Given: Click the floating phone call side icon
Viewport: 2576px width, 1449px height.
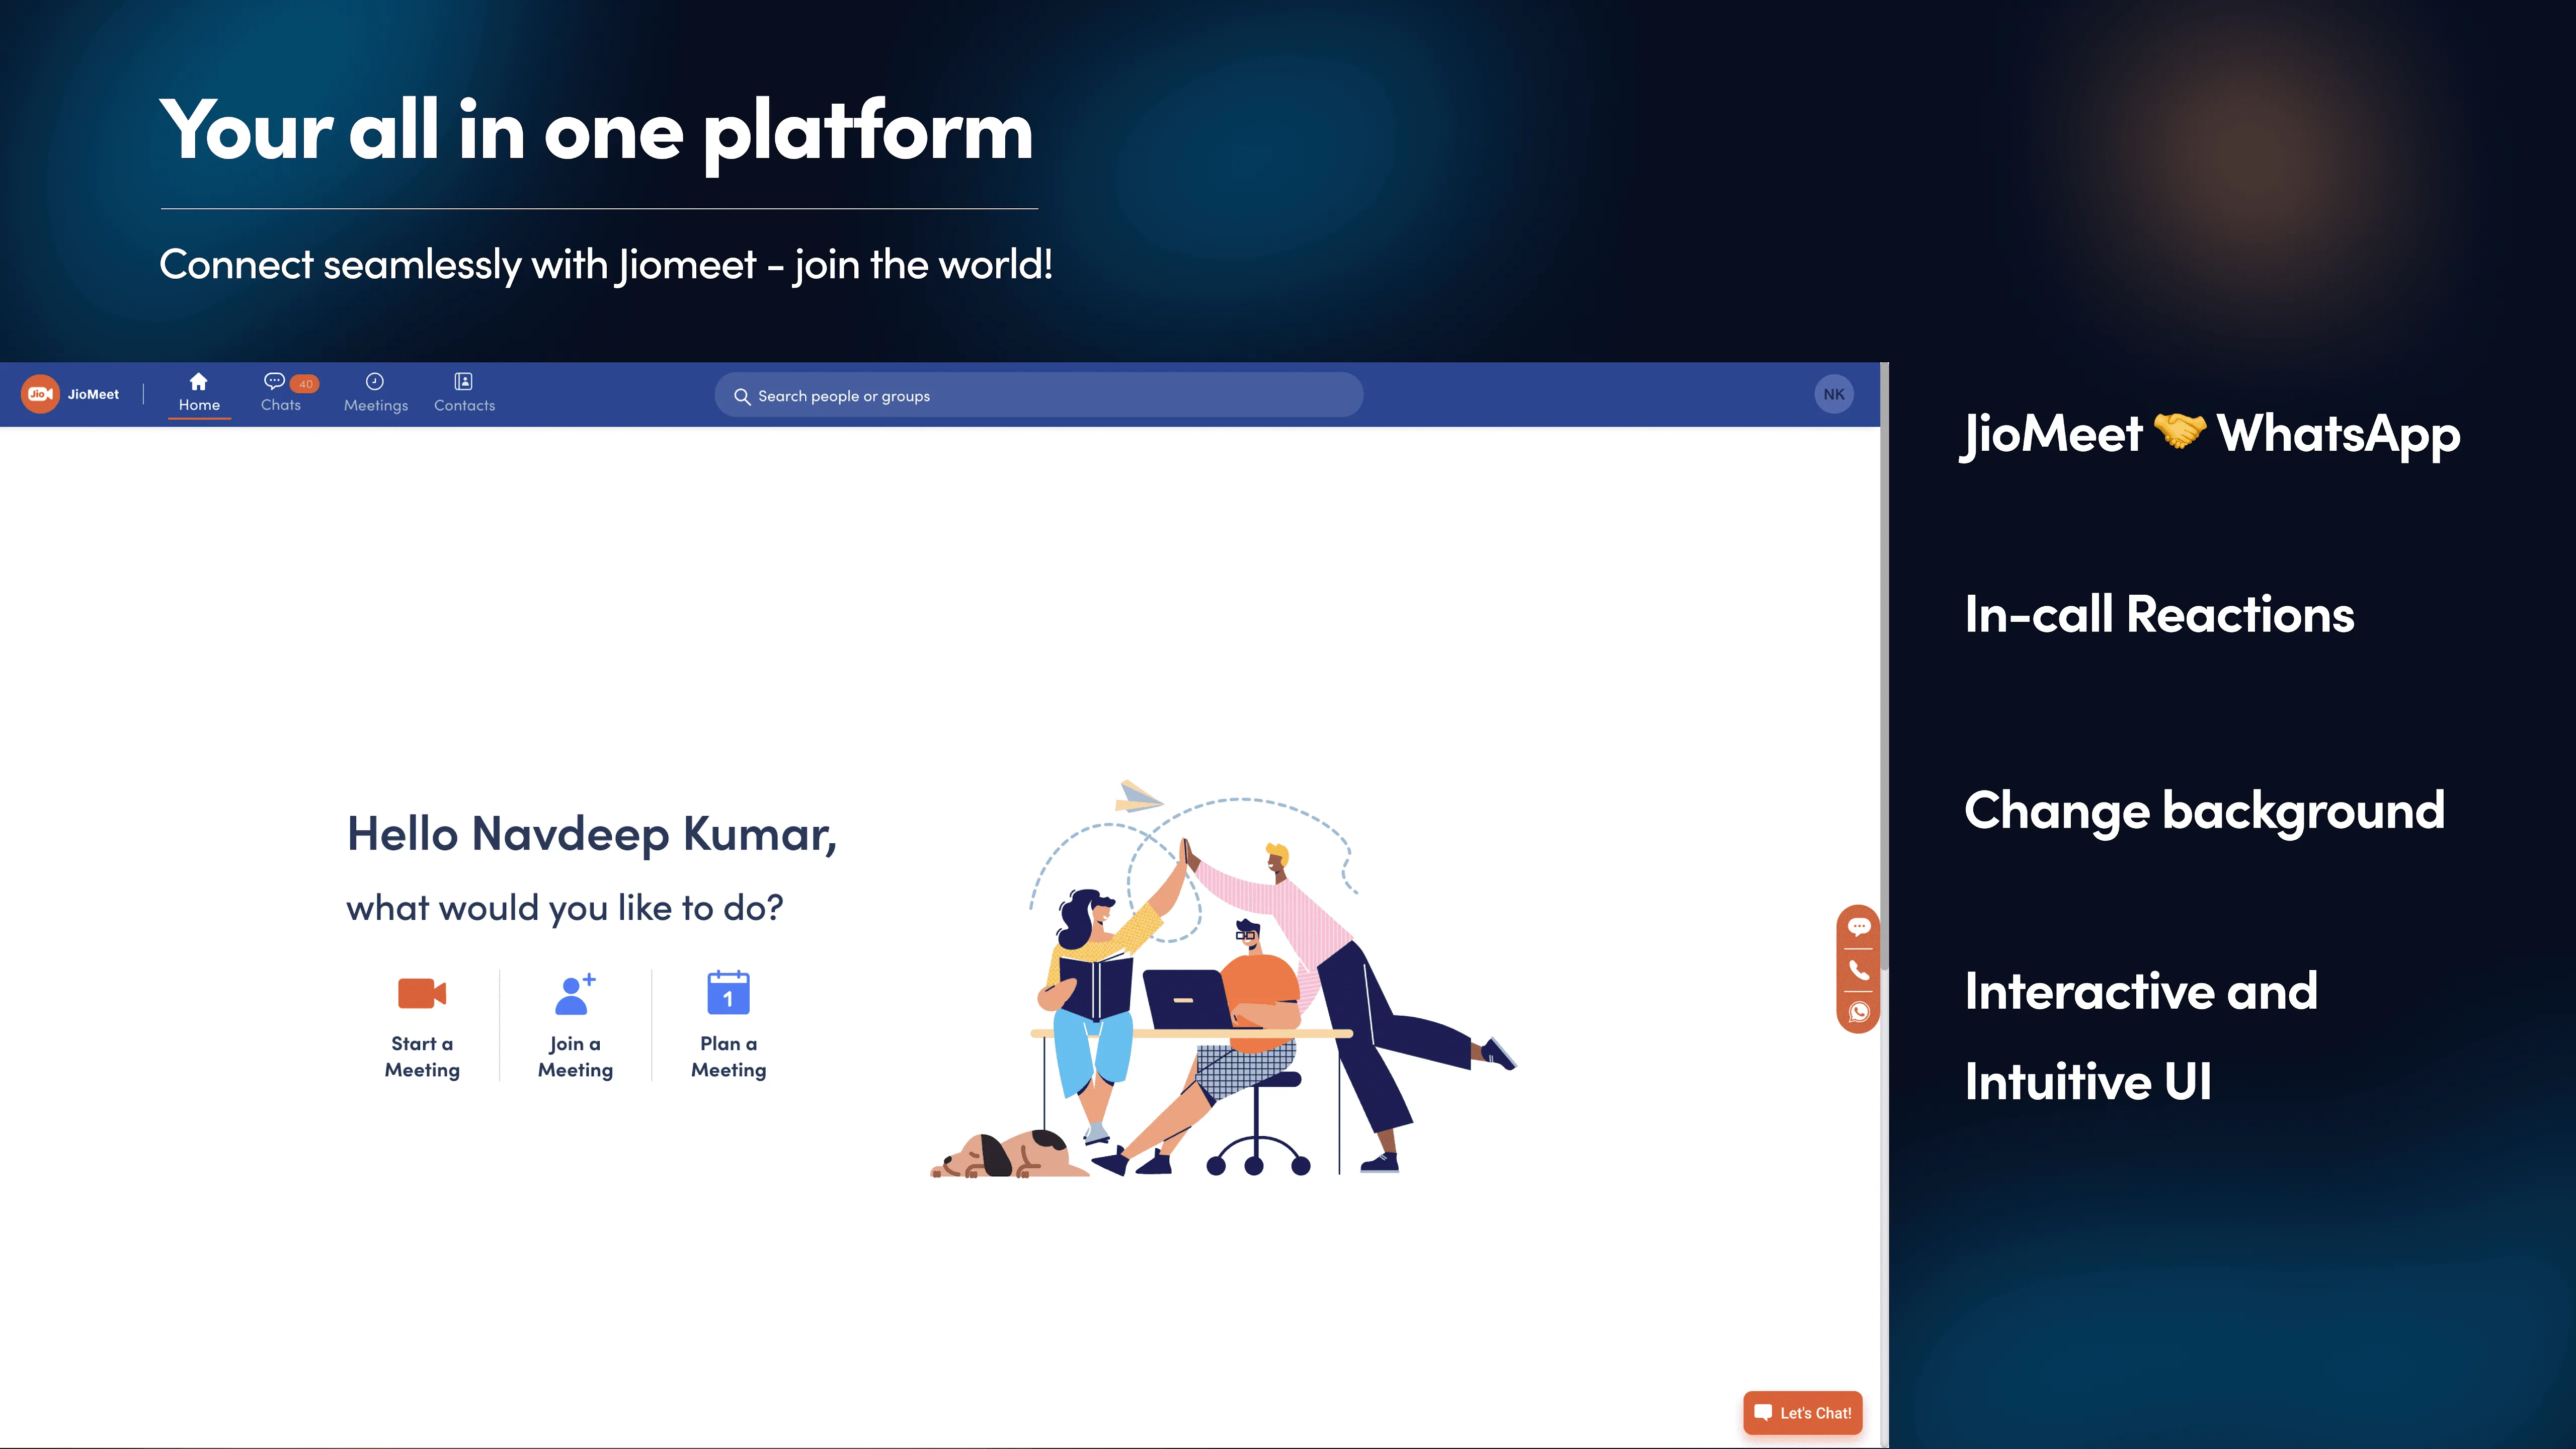Looking at the screenshot, I should (1859, 970).
